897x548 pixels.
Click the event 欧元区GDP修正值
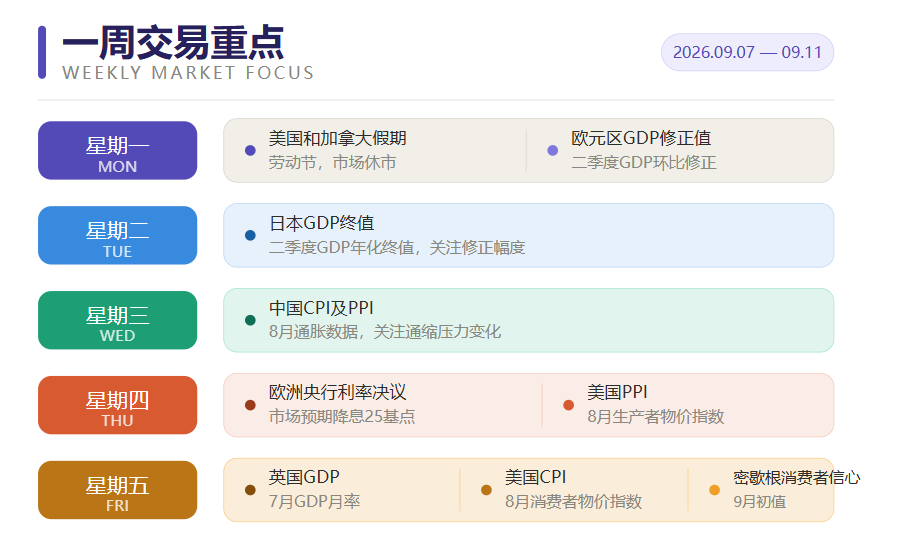[x=641, y=138]
